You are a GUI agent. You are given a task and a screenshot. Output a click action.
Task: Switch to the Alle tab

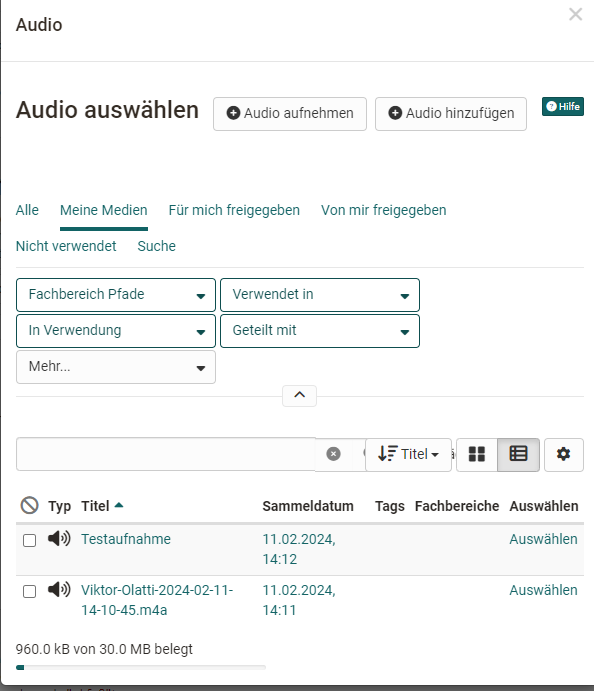pos(27,210)
